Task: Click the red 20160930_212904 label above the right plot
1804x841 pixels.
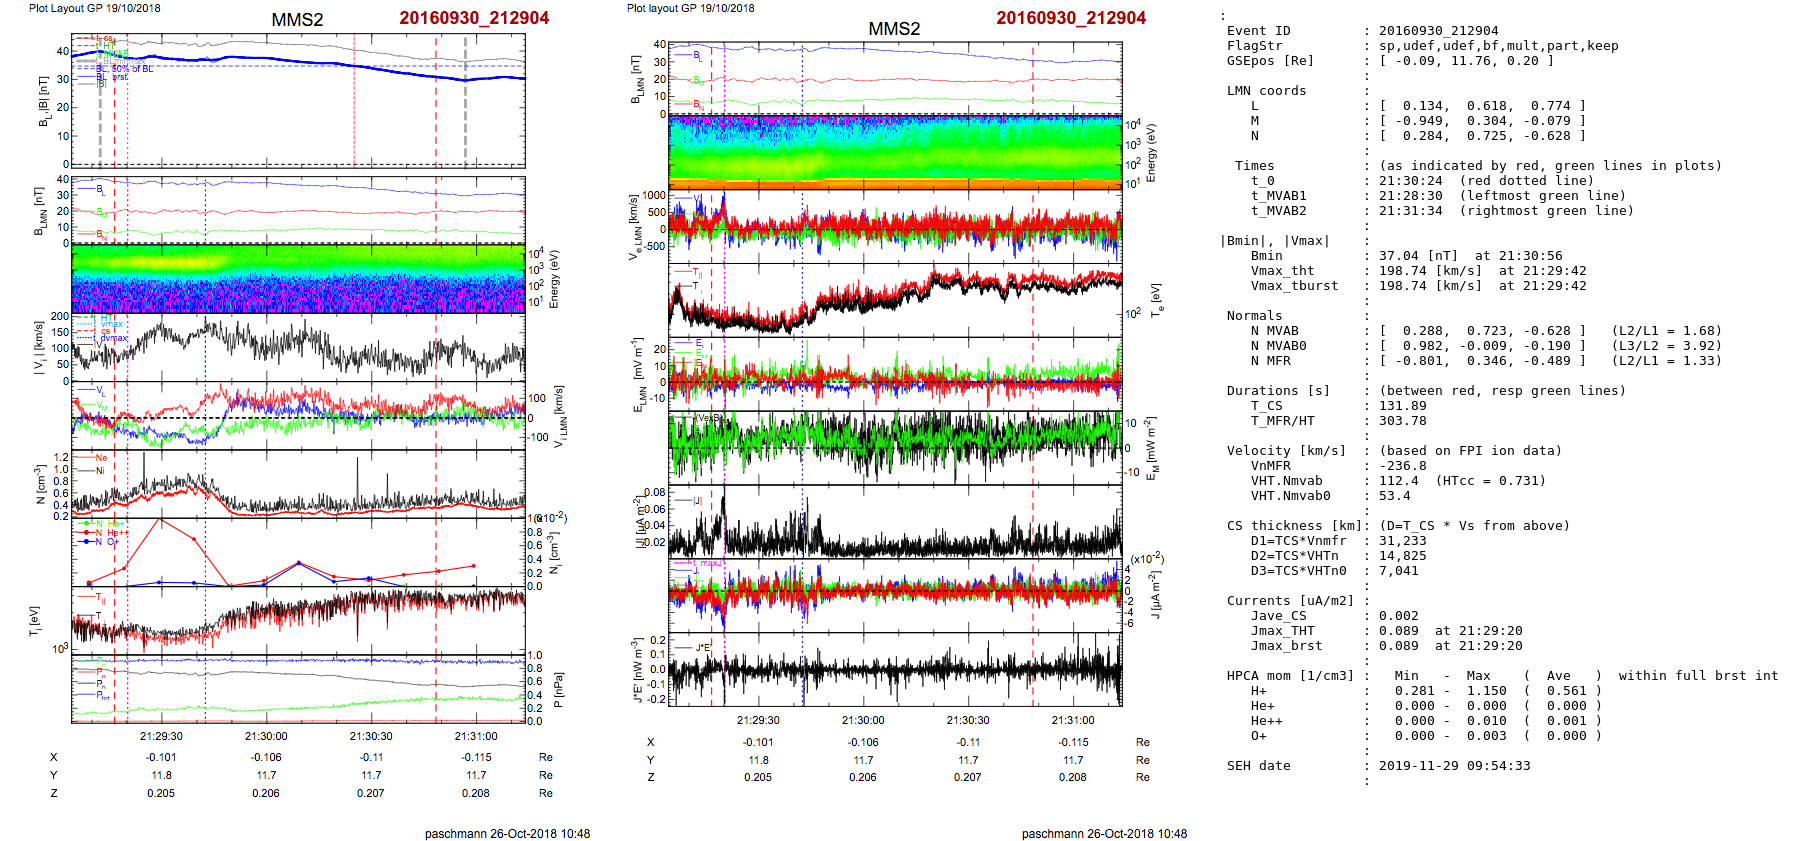Action: 1071,18
